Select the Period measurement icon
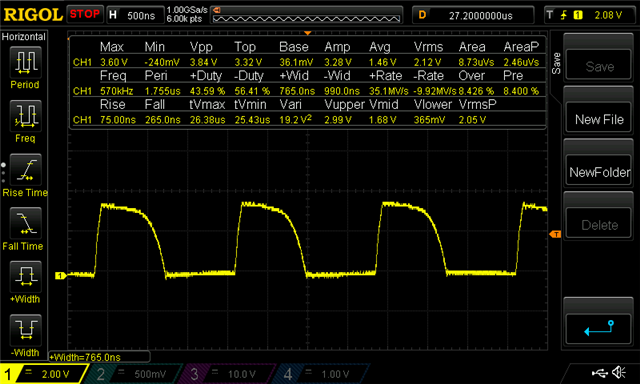The height and width of the screenshot is (384, 640). tap(25, 62)
